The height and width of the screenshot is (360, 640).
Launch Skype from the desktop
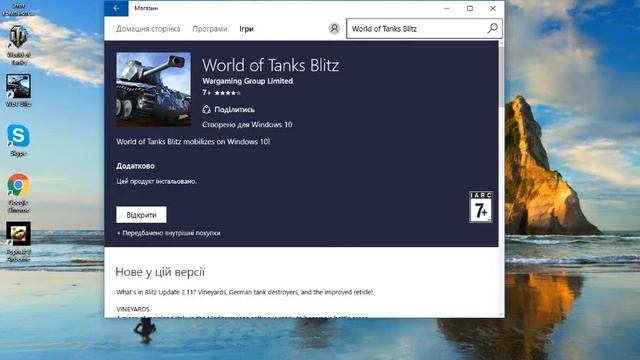tap(18, 140)
